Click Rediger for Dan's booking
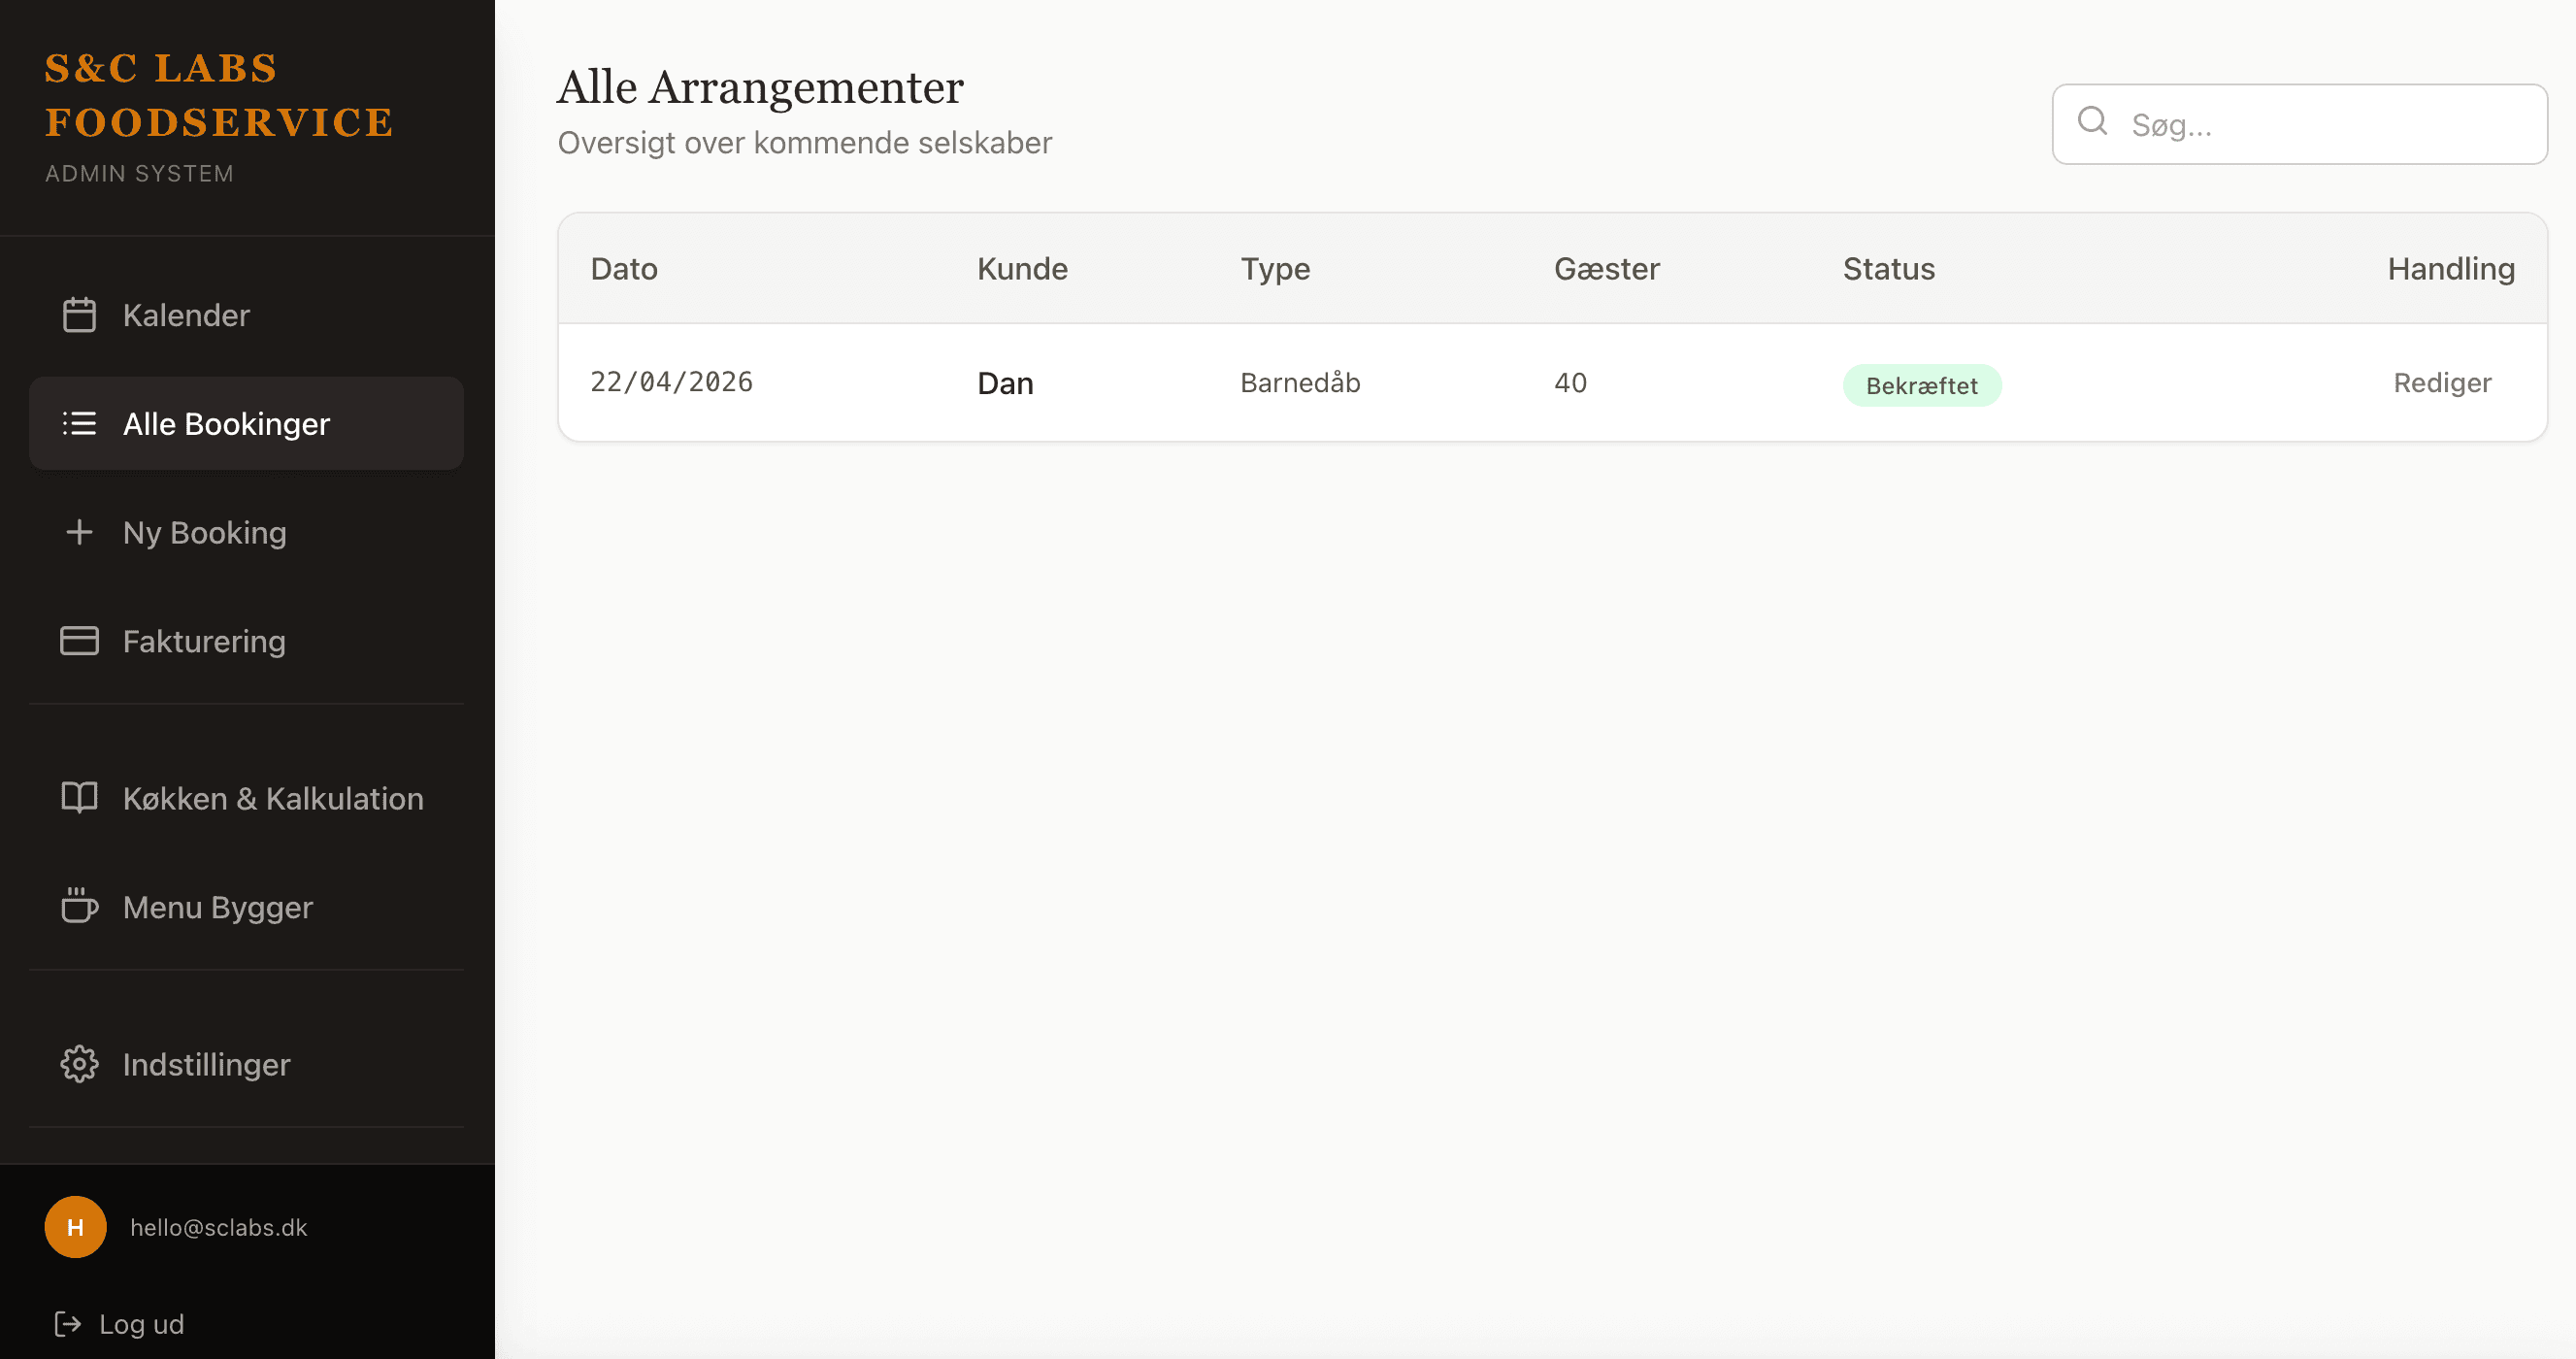This screenshot has width=2576, height=1359. [2442, 382]
